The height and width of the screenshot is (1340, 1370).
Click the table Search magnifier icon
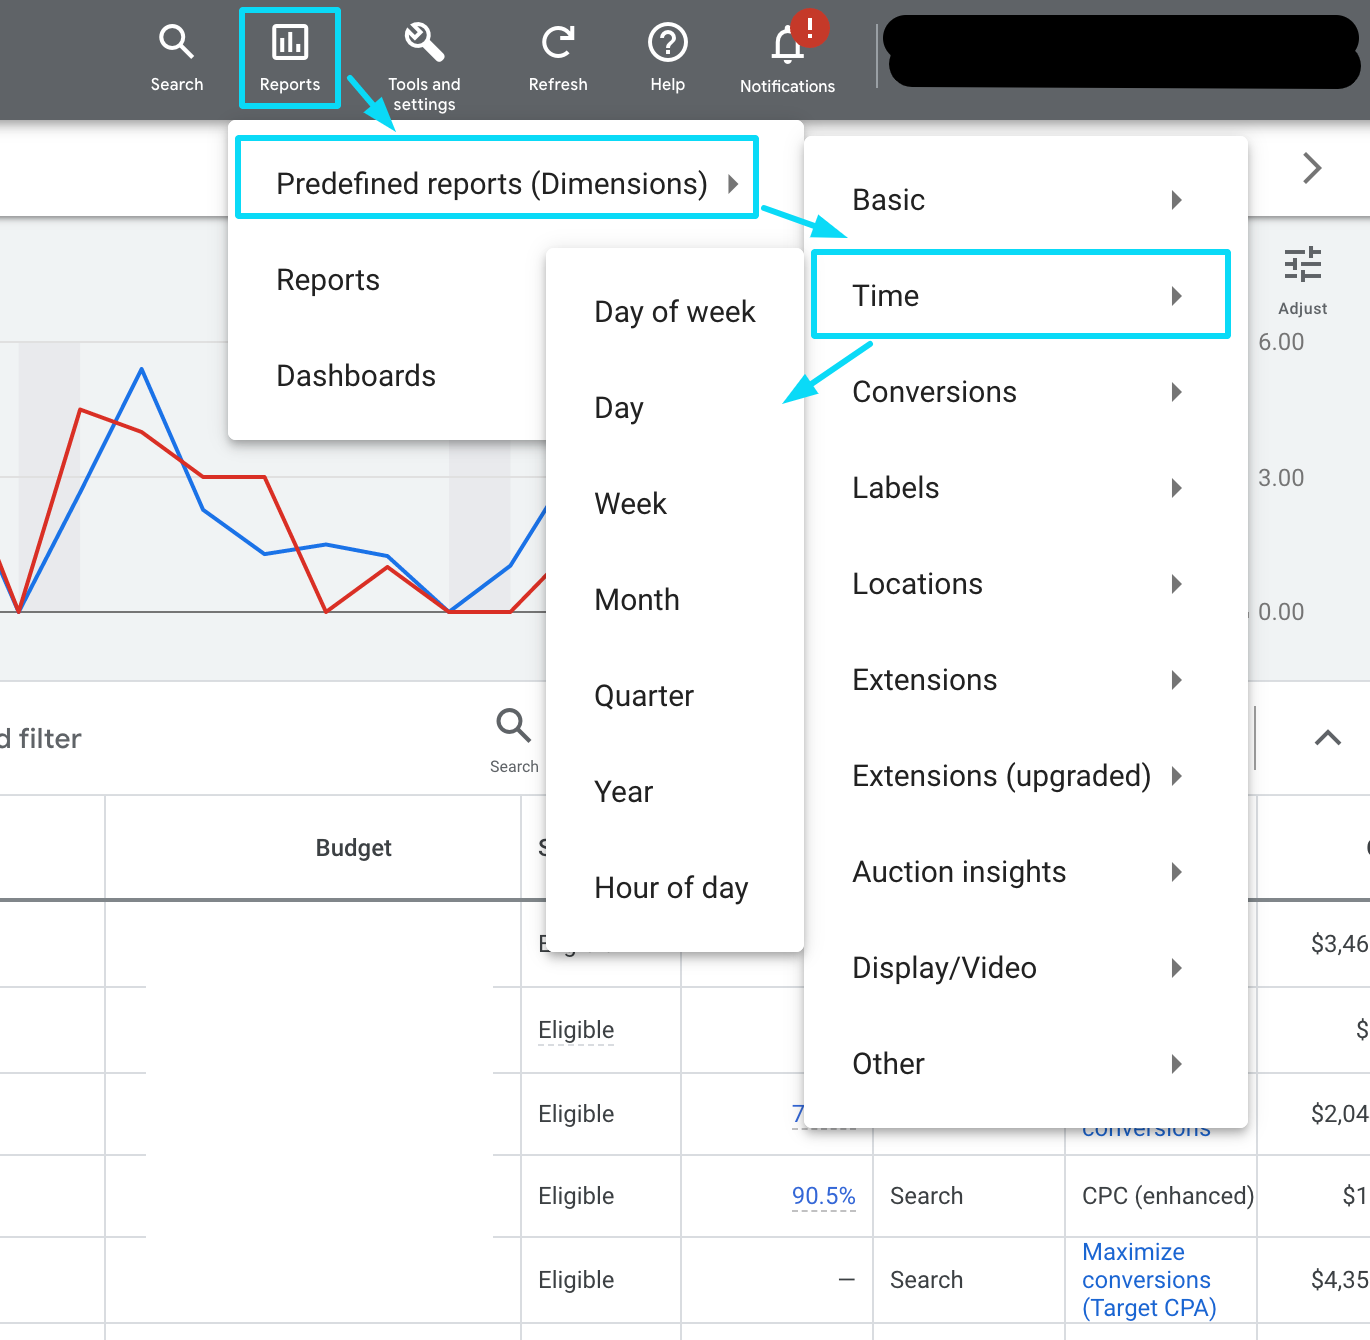click(513, 725)
